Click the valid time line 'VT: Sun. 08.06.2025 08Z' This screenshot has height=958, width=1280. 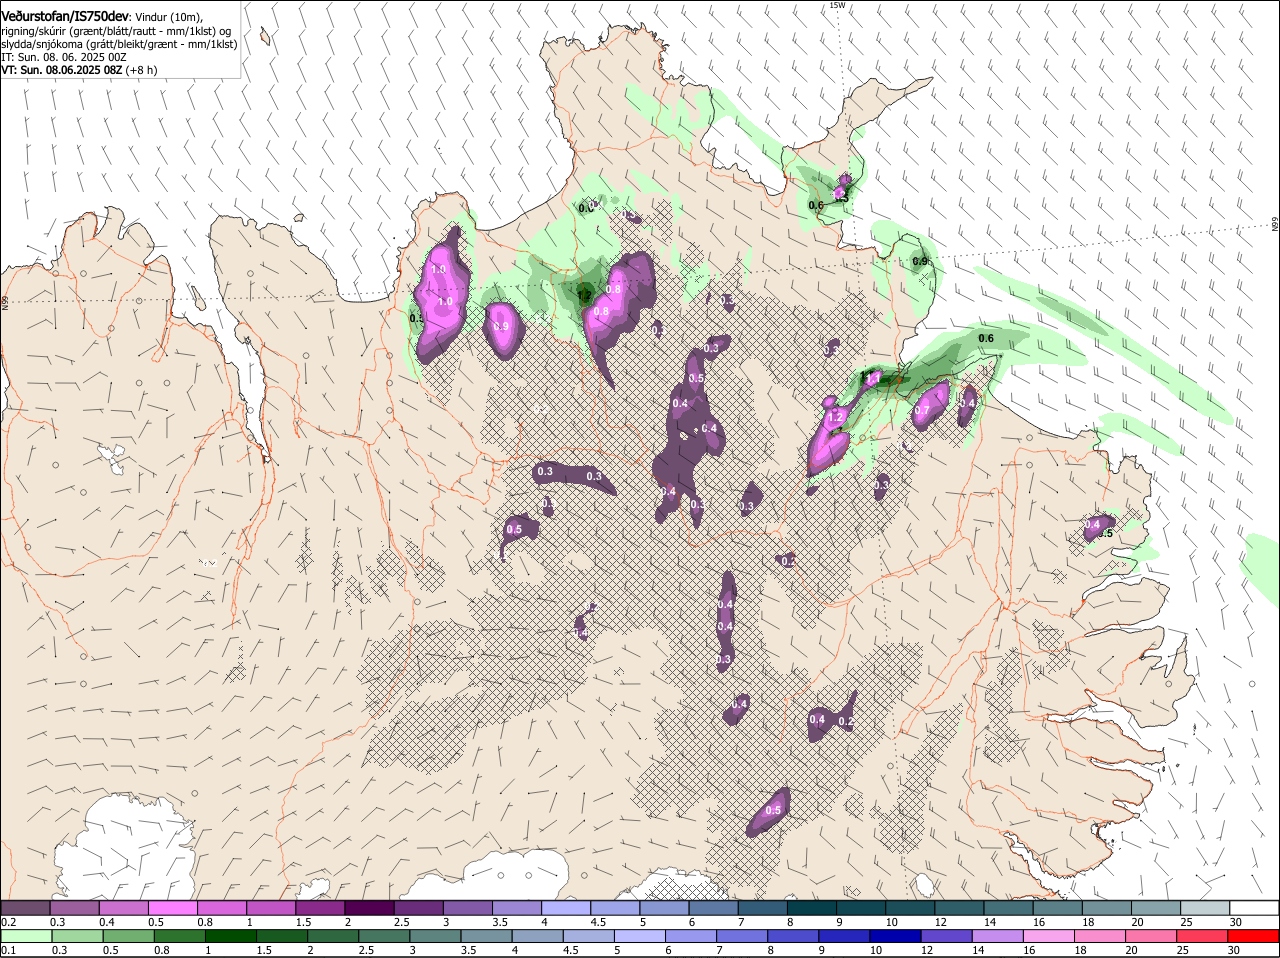62,71
